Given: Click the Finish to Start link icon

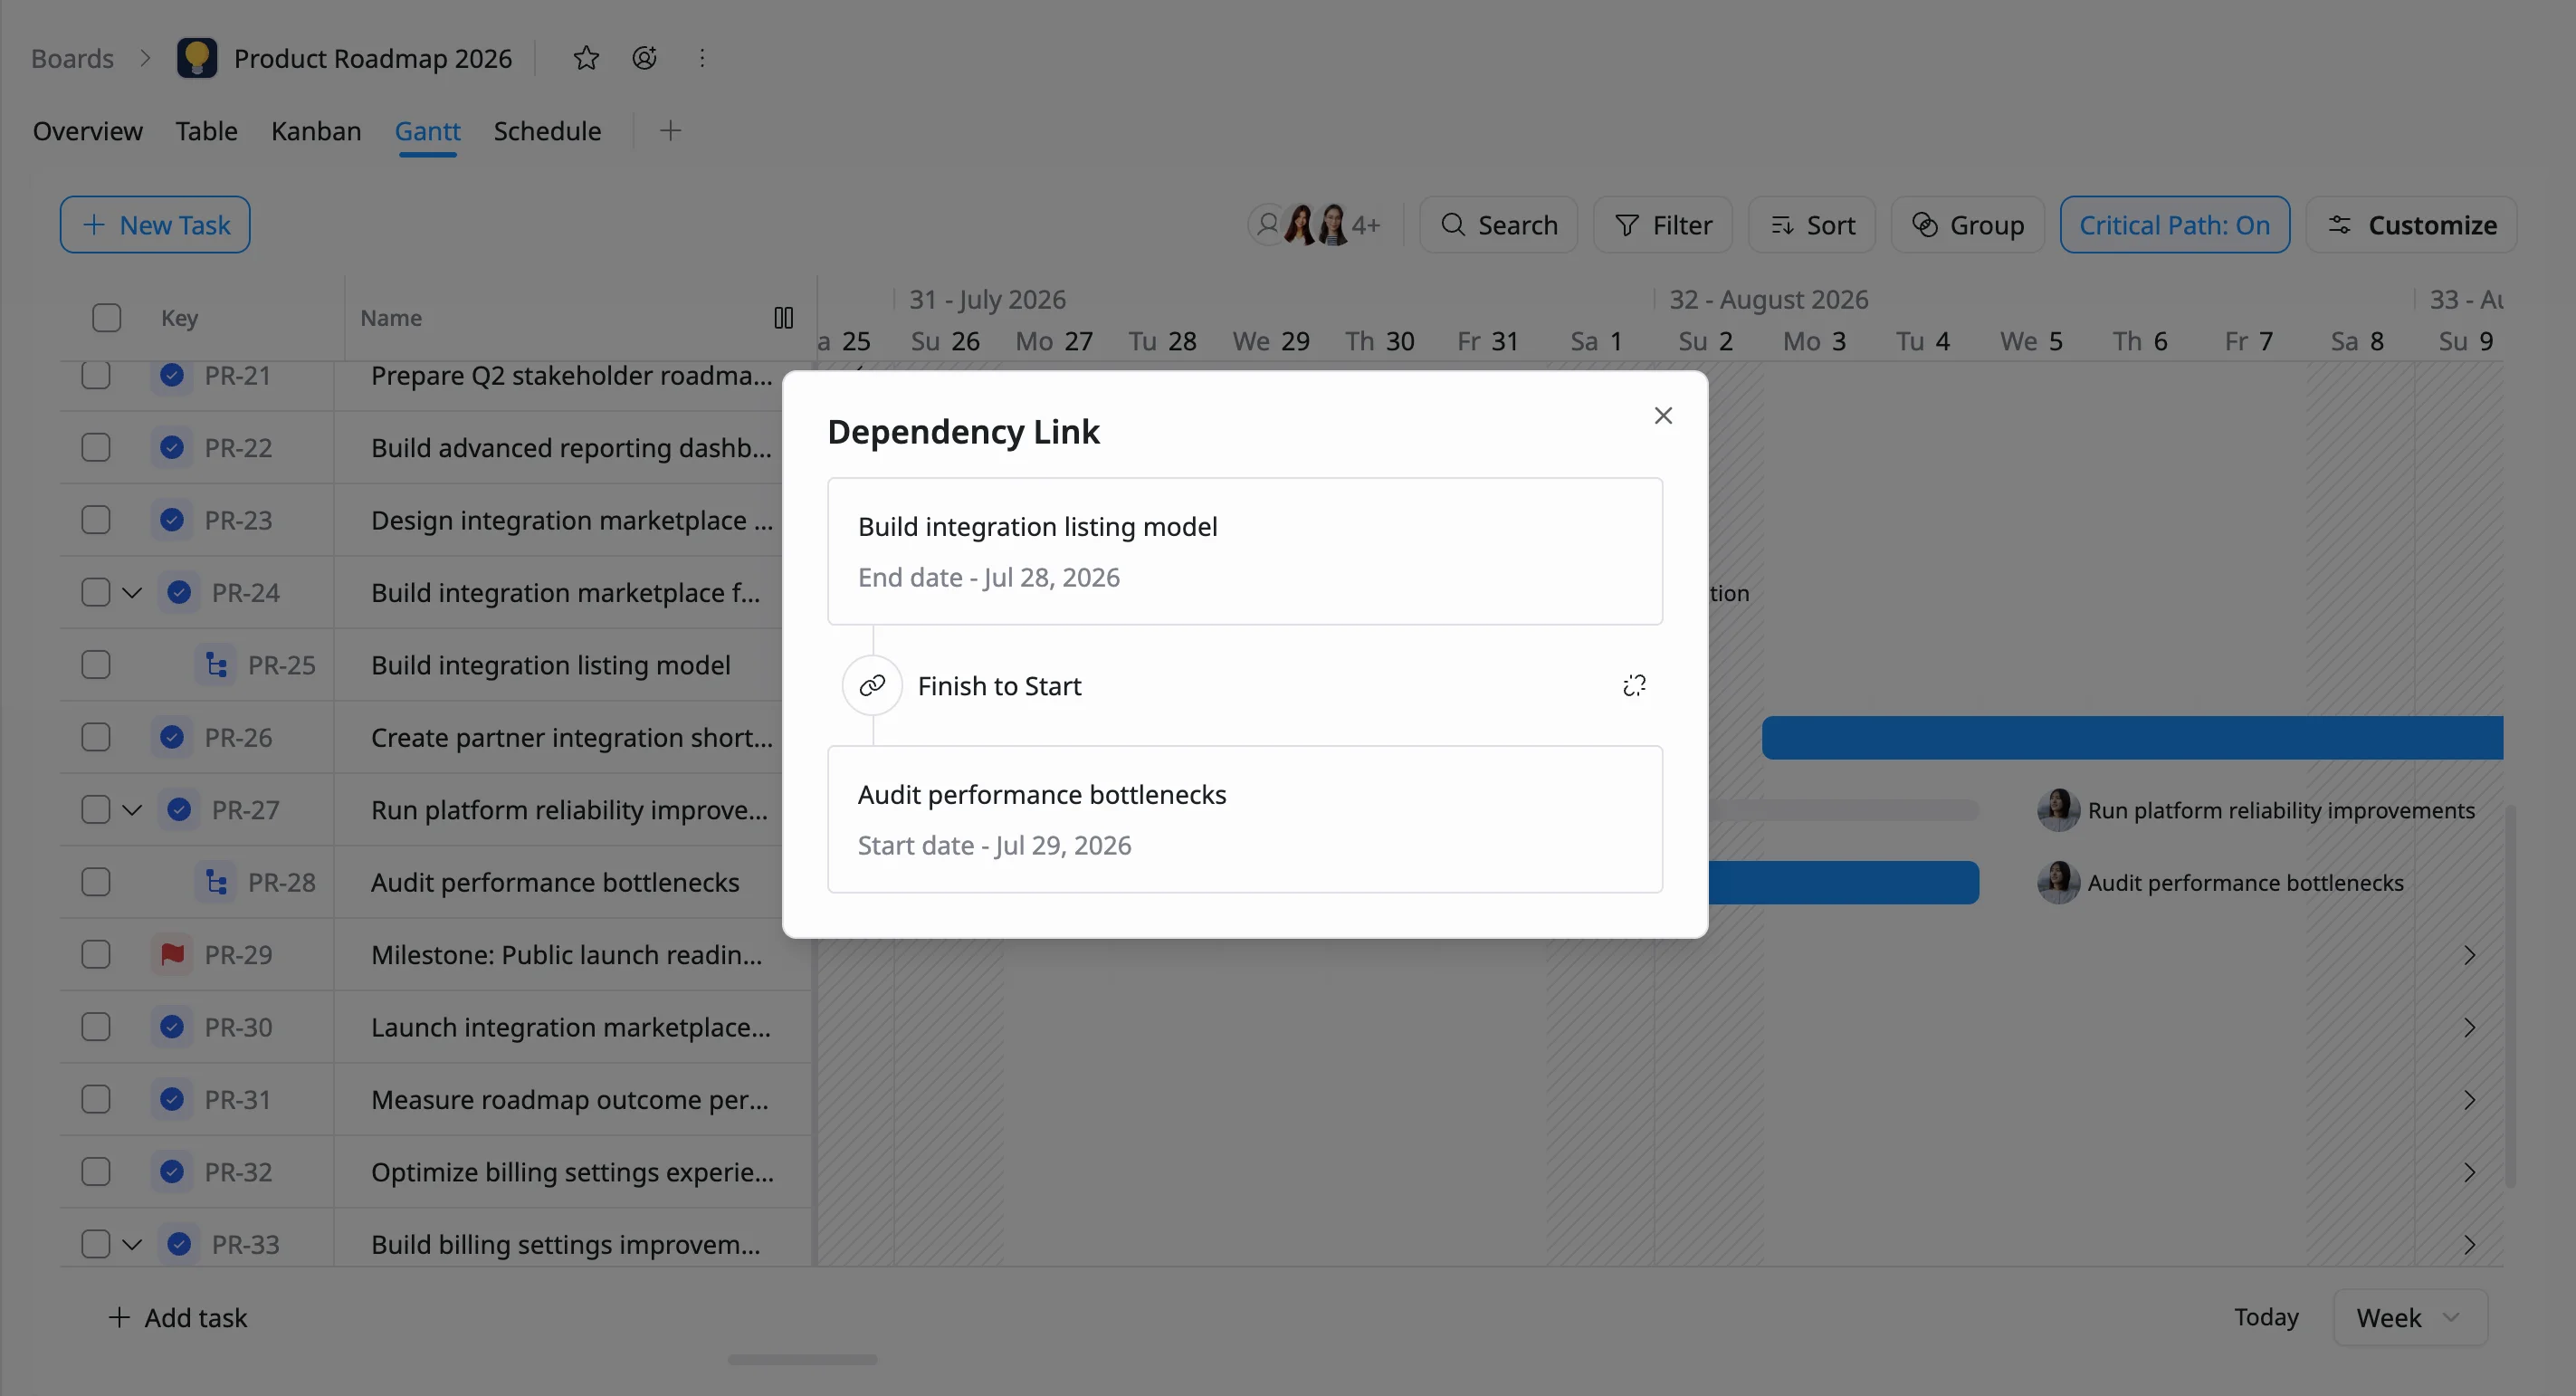Looking at the screenshot, I should coord(872,686).
